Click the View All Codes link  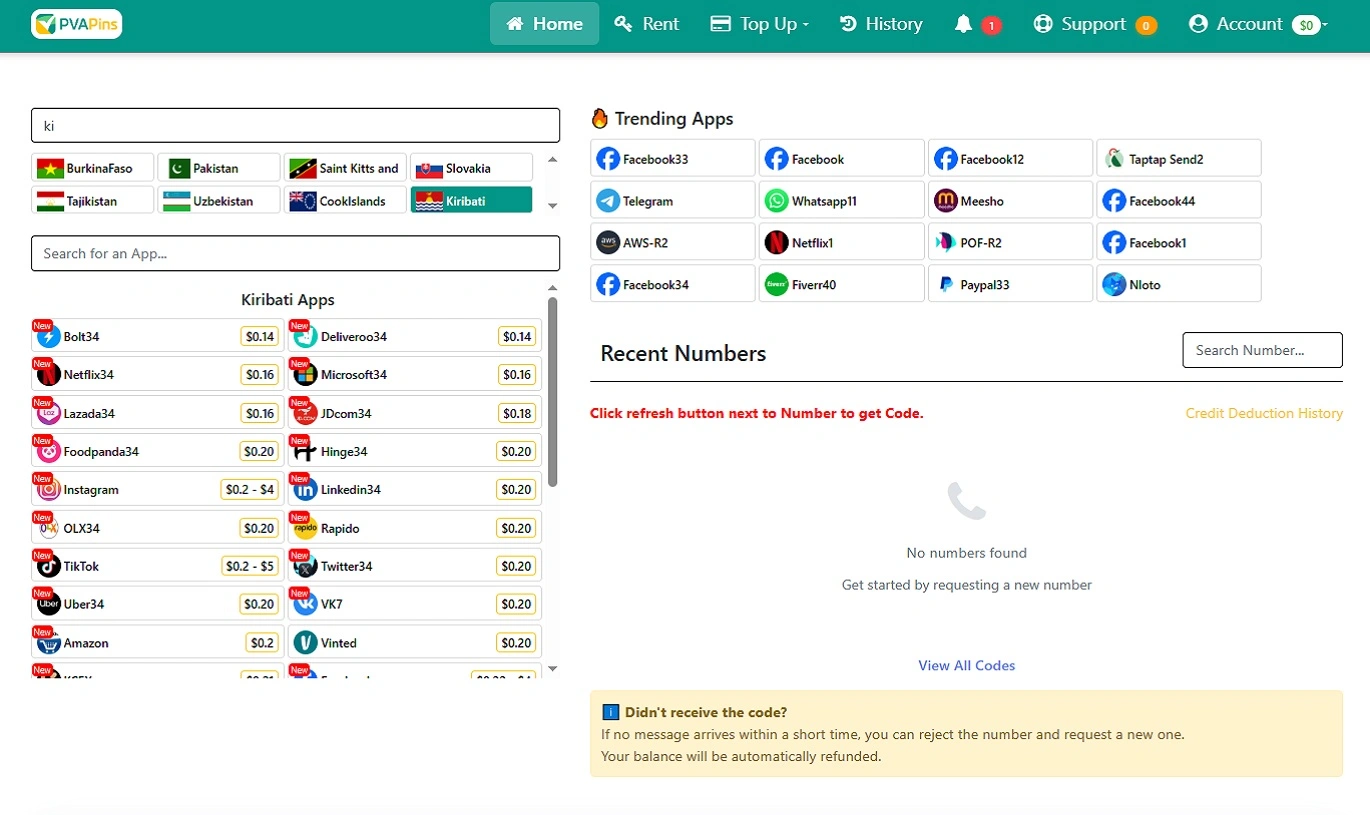coord(967,665)
